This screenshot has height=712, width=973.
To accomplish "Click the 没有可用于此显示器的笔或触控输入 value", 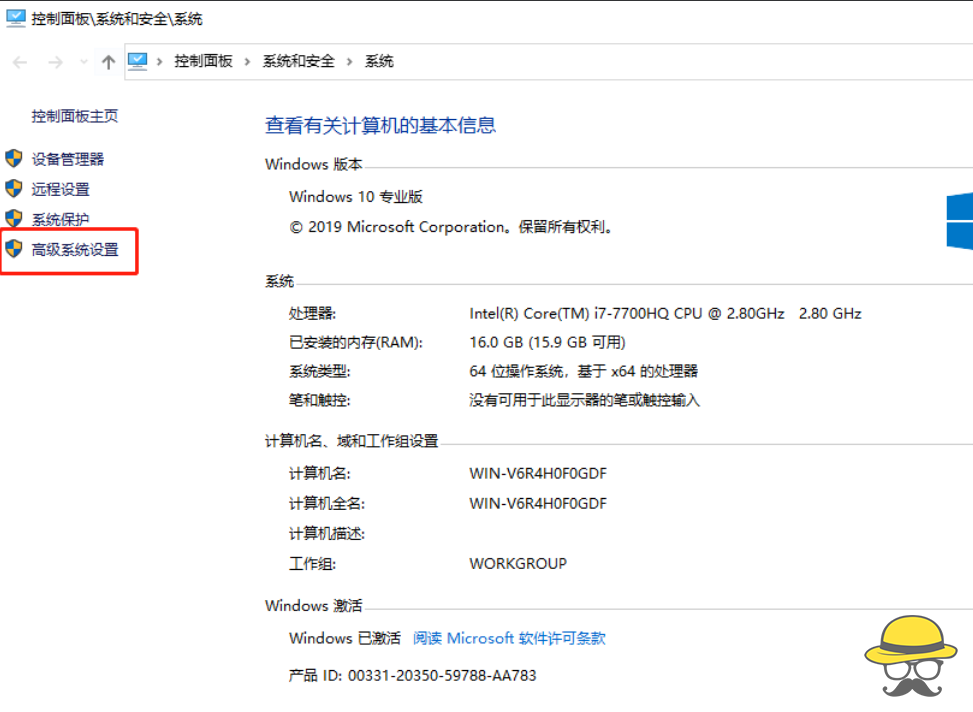I will [x=584, y=400].
